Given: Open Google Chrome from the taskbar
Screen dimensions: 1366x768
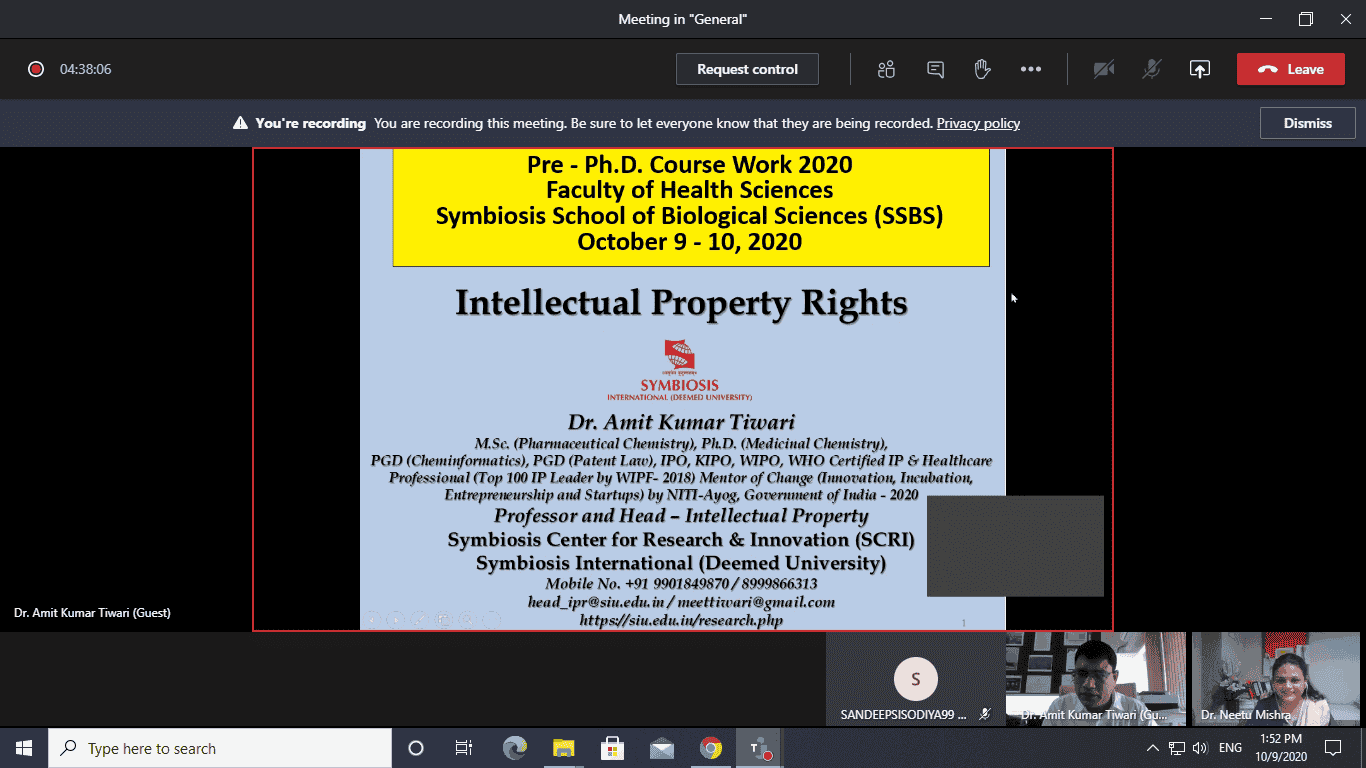Looking at the screenshot, I should click(710, 748).
